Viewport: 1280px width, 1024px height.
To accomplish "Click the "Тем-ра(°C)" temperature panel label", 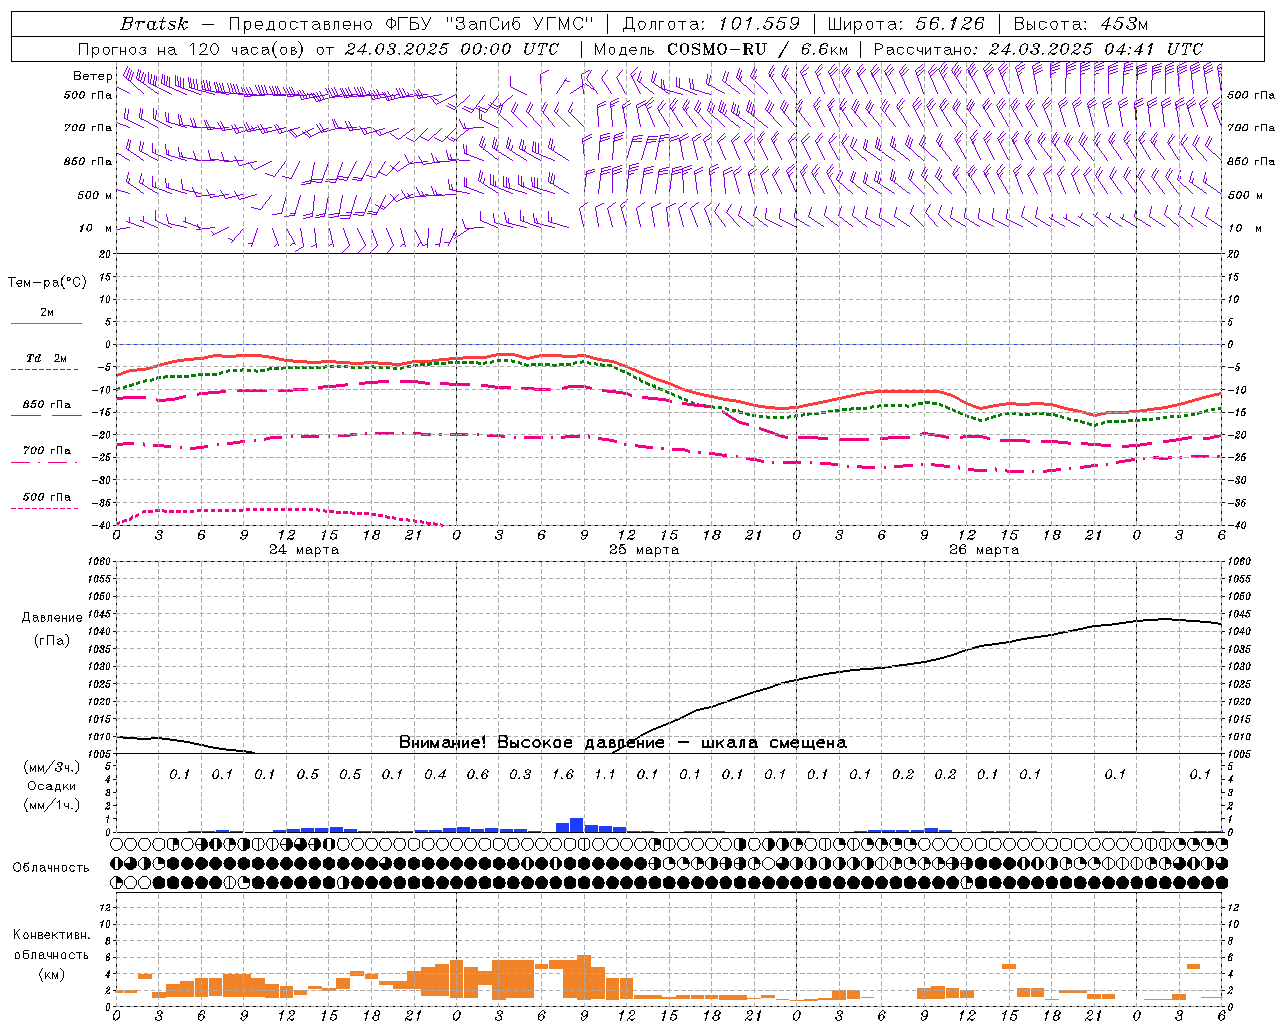I will (x=47, y=282).
